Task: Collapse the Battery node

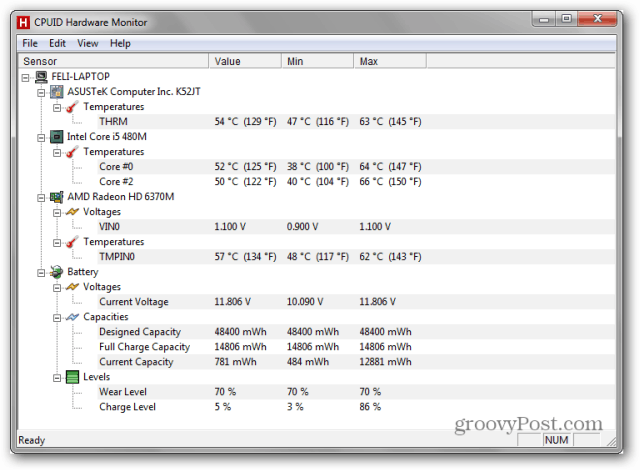Action: (x=41, y=273)
